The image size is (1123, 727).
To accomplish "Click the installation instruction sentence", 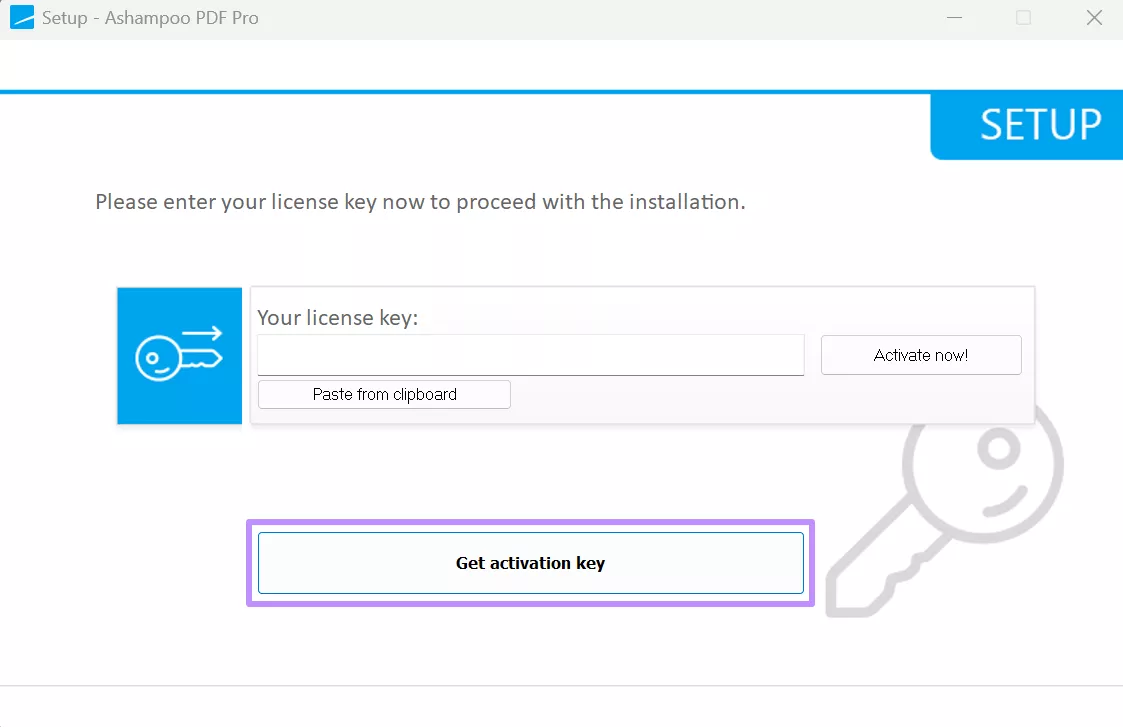I will 420,201.
